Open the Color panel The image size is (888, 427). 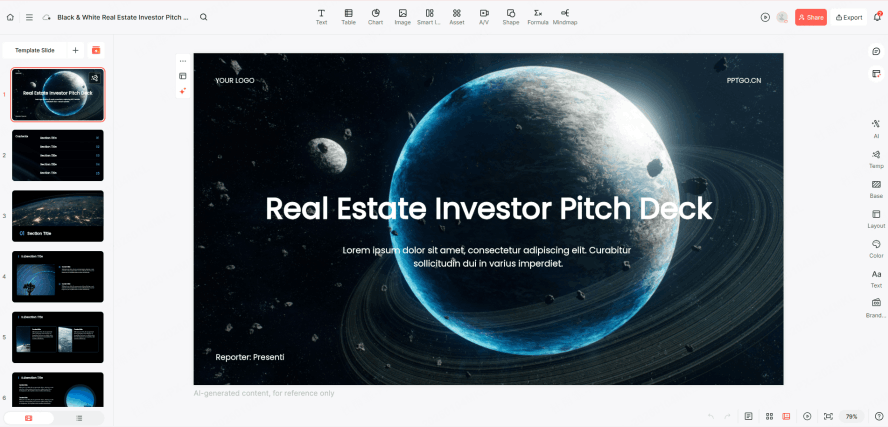point(876,249)
